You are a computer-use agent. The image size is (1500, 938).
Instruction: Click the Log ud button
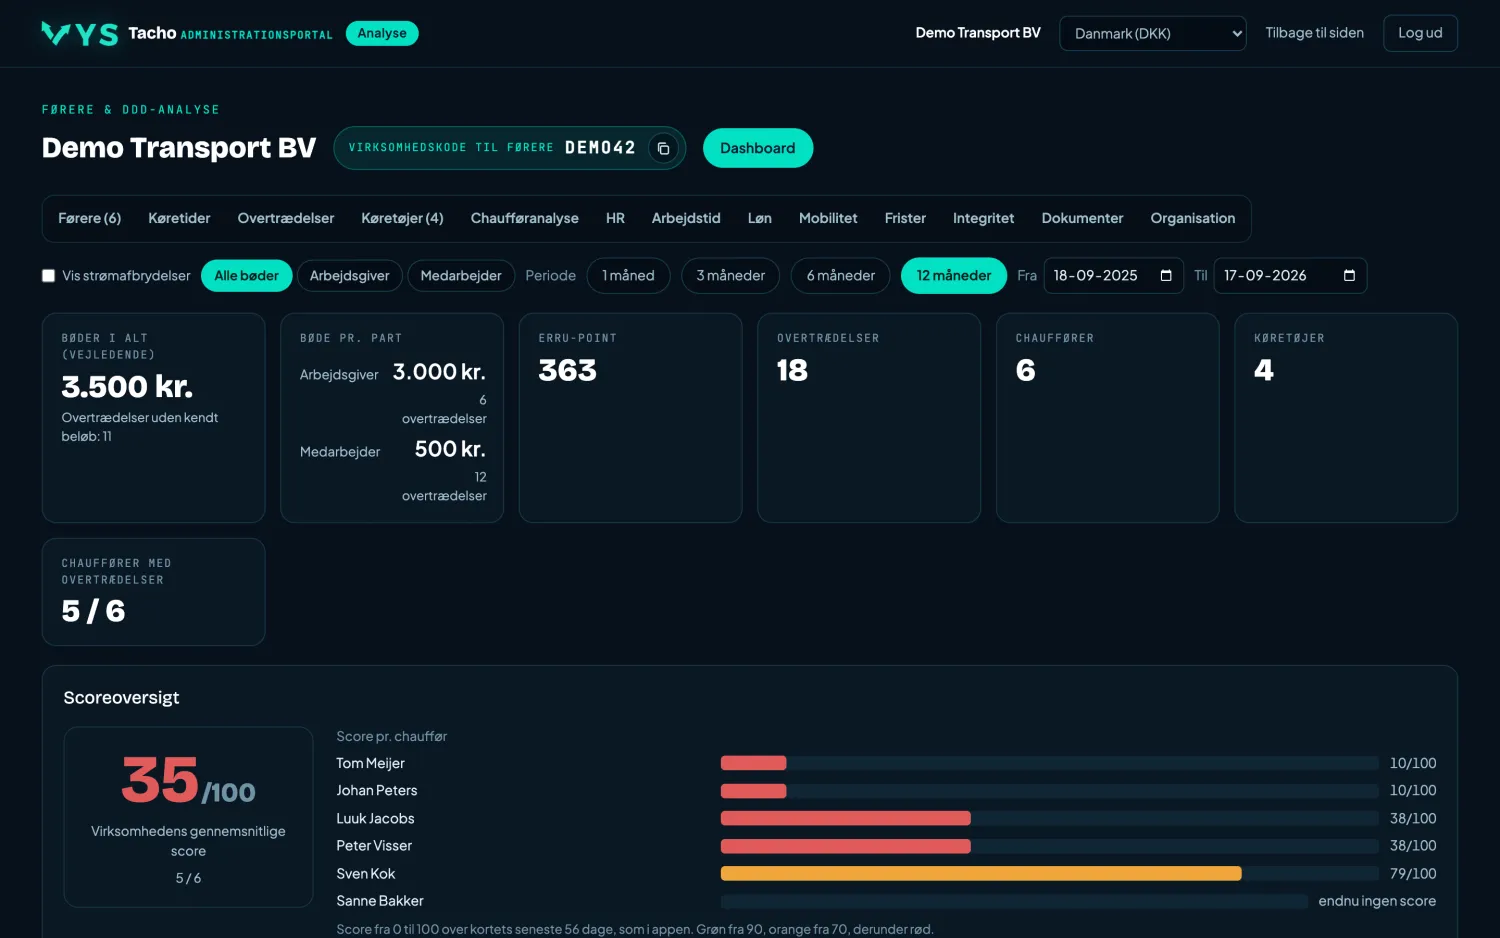tap(1420, 33)
